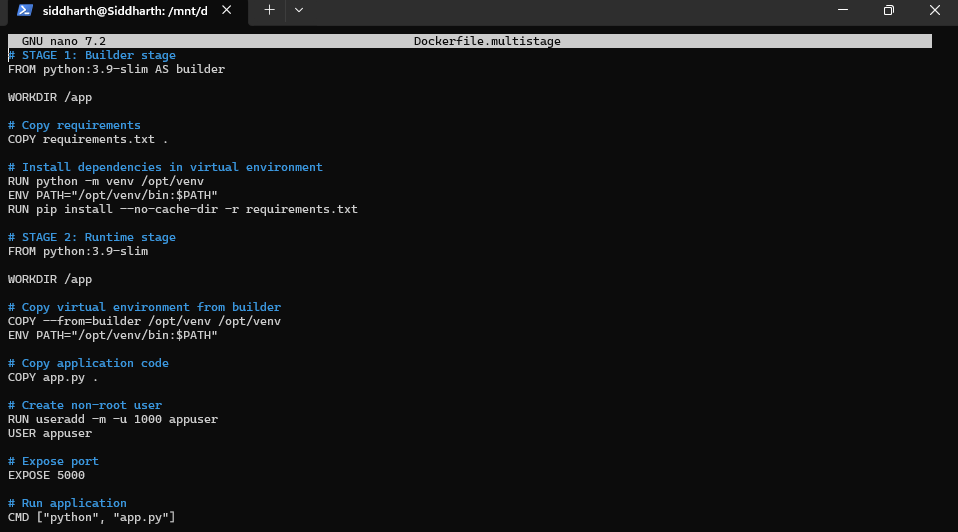Minimize the terminal window
The width and height of the screenshot is (958, 532).
click(843, 10)
